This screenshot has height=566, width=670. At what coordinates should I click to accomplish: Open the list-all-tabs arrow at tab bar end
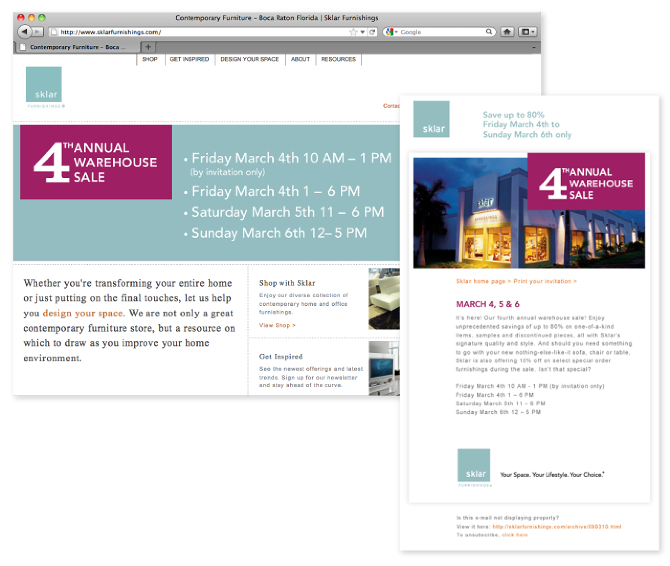pyautogui.click(x=534, y=47)
